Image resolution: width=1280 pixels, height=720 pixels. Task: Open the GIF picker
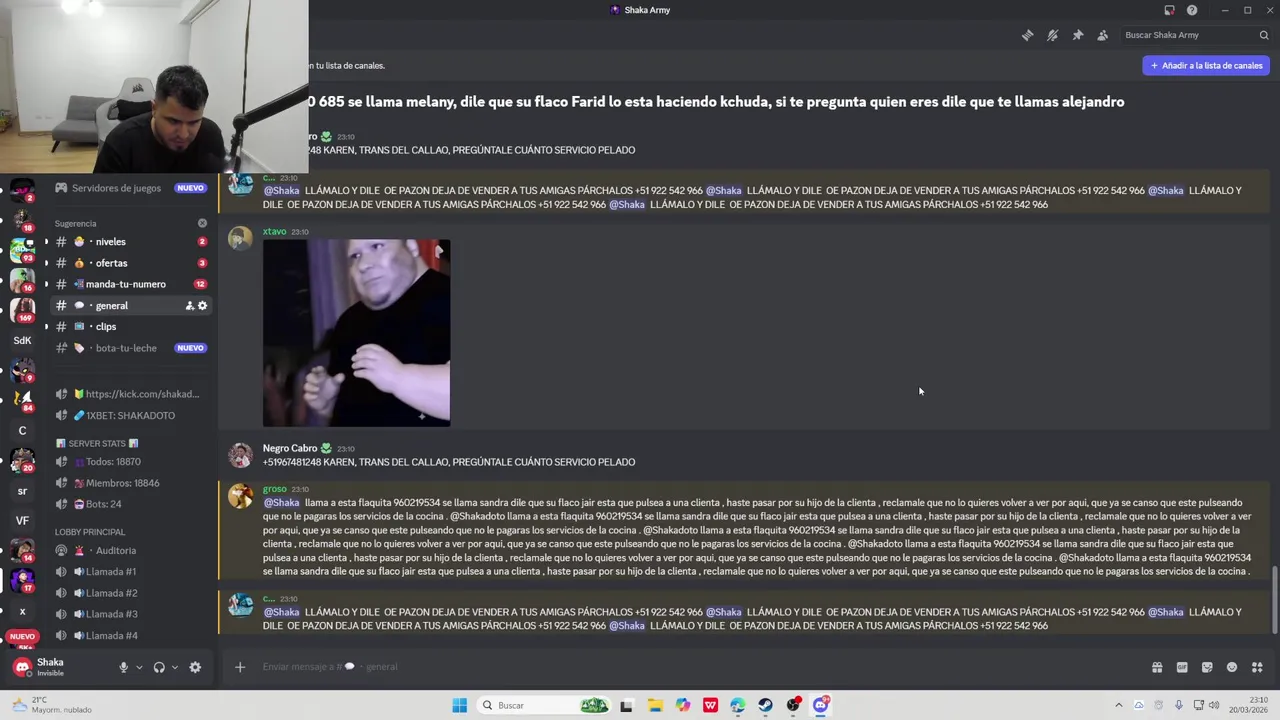1182,667
